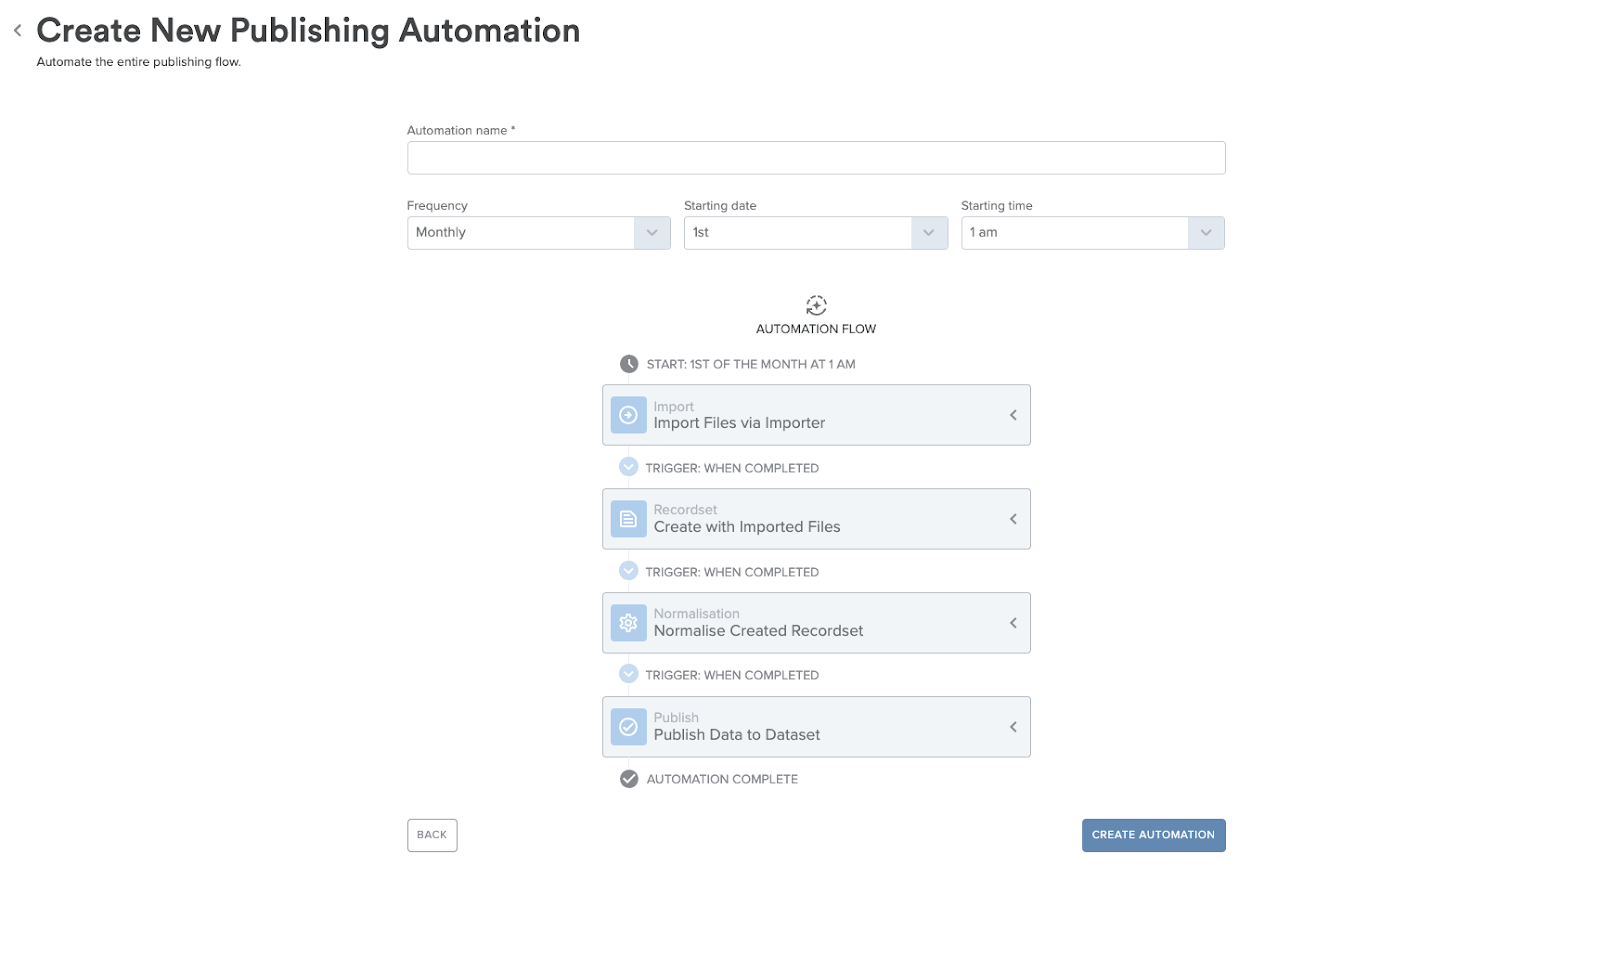Select the Recordset document icon

(628, 518)
